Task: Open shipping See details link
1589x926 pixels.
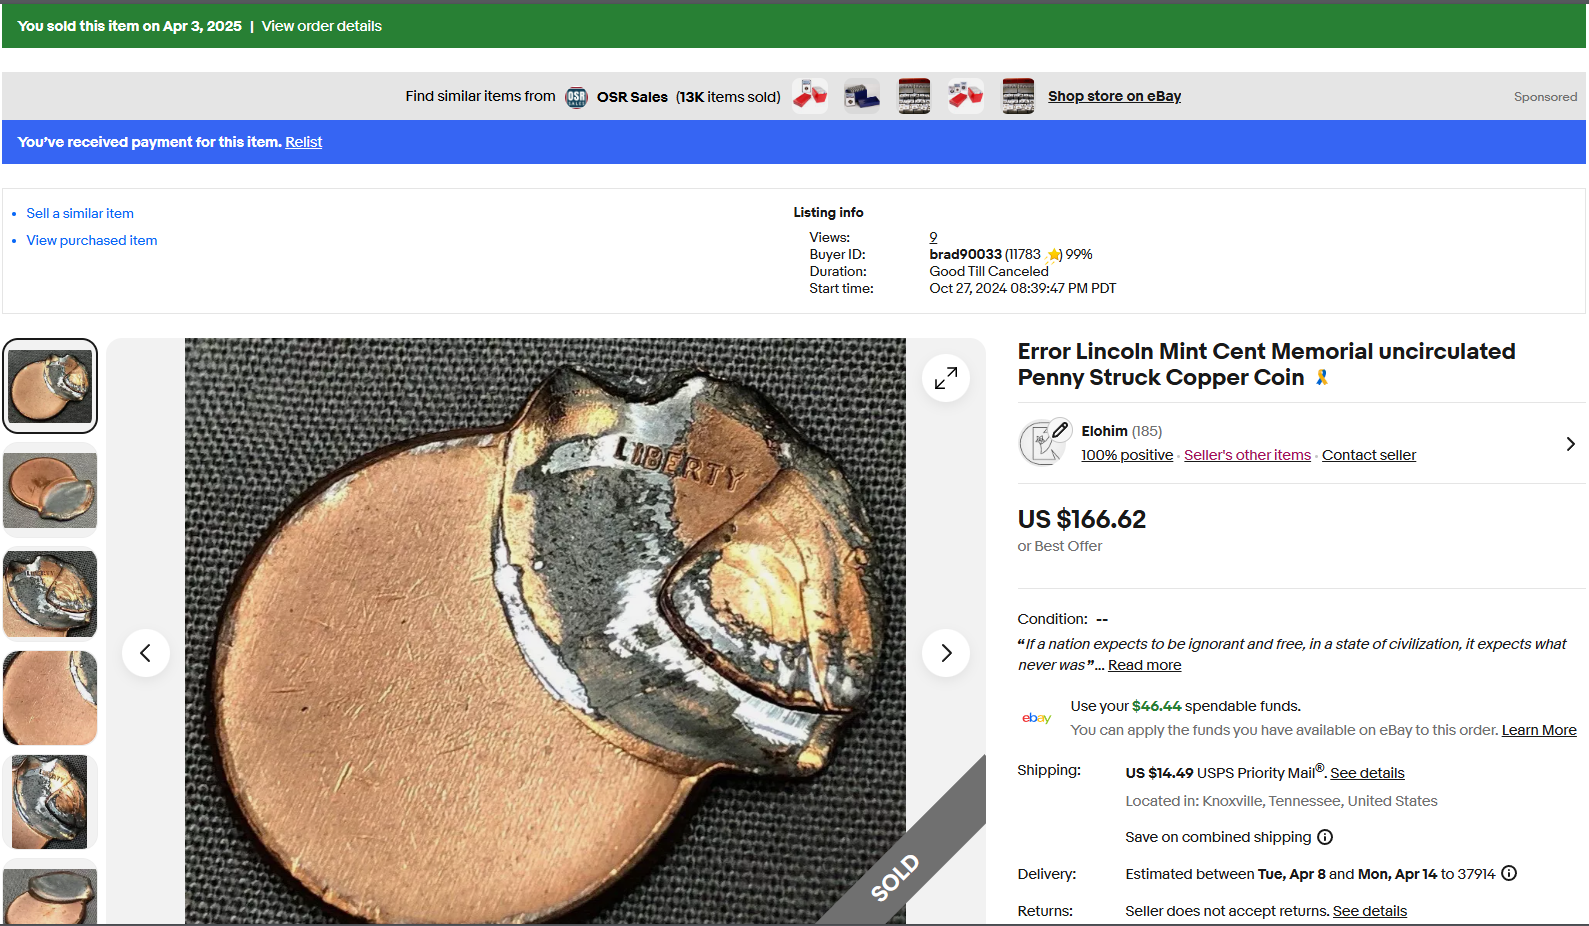Action: click(x=1367, y=773)
